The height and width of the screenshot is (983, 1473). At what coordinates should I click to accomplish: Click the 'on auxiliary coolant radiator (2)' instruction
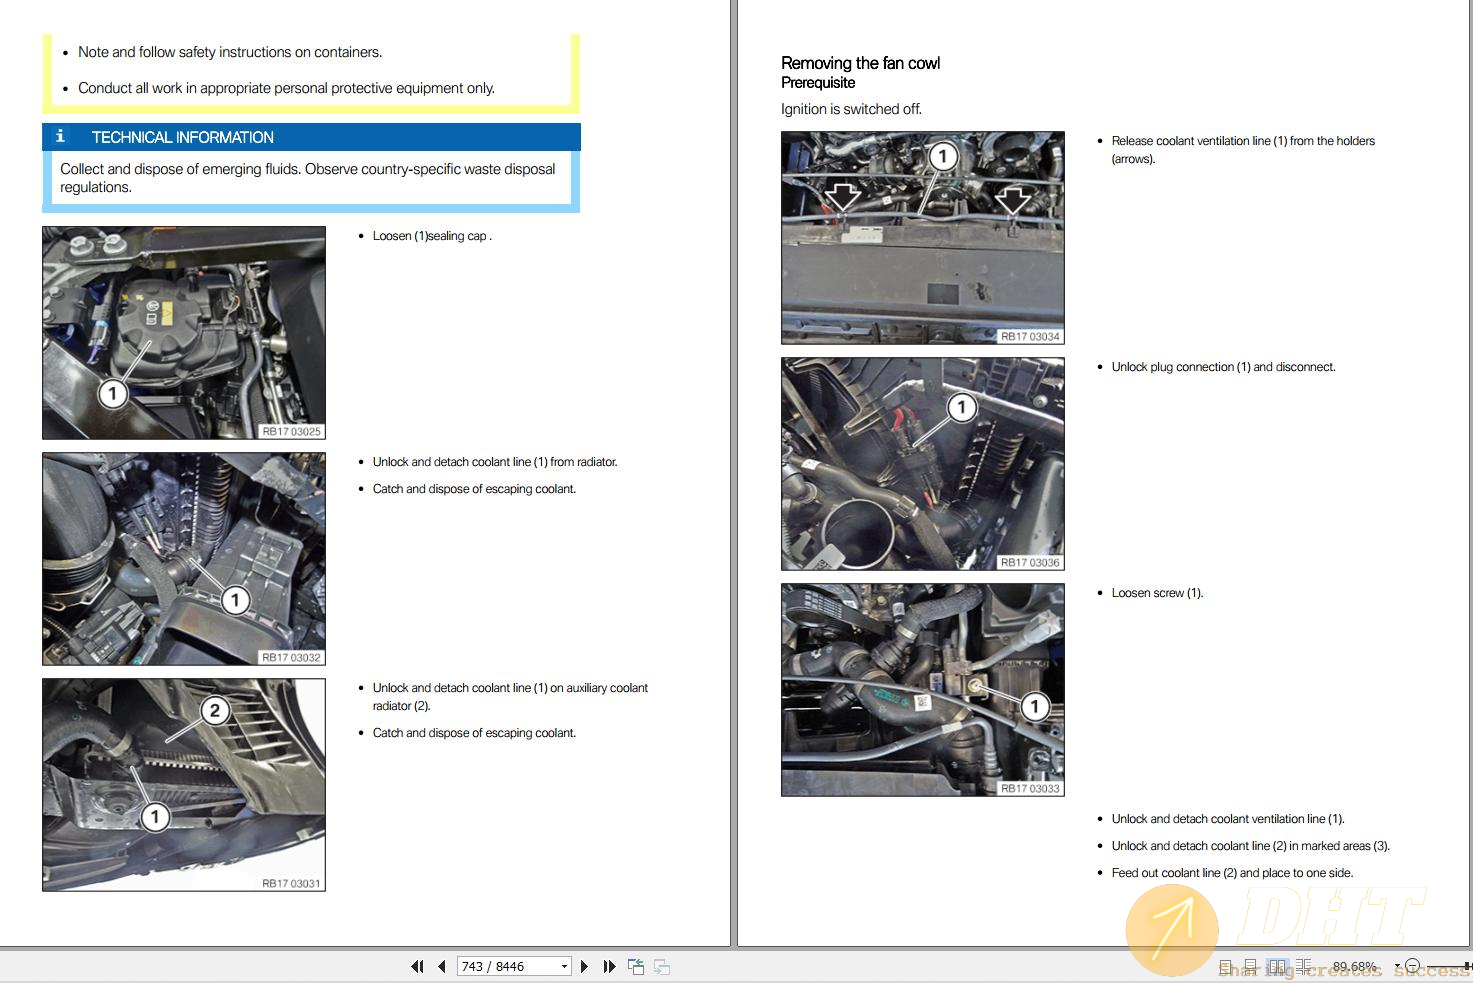[x=510, y=697]
